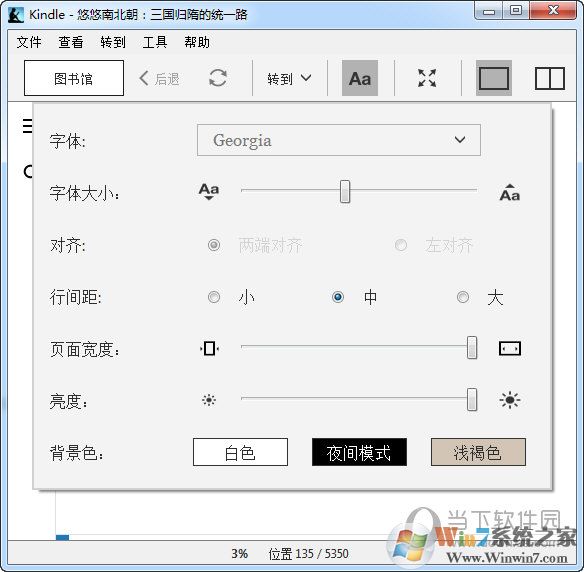
Task: Choose 夜间模式 night mode background
Action: (359, 452)
